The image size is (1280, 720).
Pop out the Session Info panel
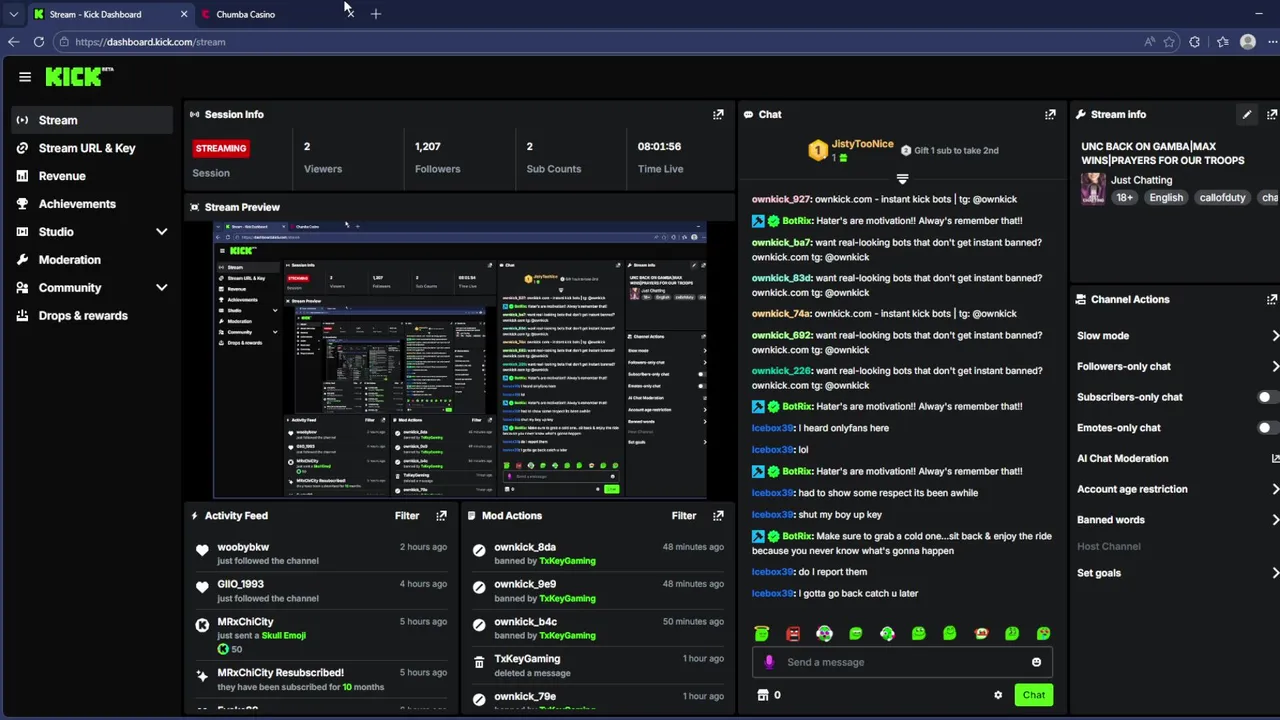click(718, 114)
